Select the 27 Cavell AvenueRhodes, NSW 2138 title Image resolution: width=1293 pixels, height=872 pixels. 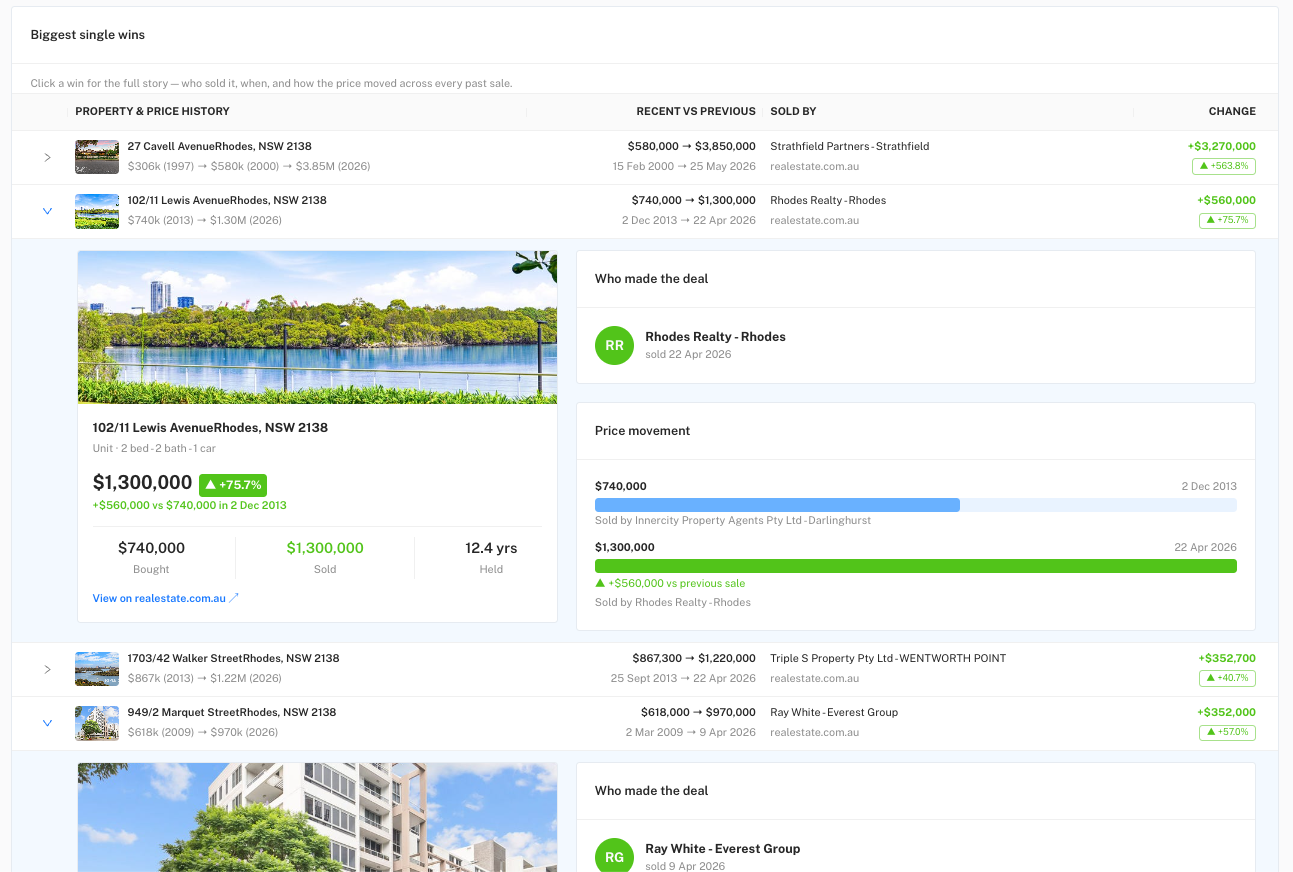(x=219, y=146)
